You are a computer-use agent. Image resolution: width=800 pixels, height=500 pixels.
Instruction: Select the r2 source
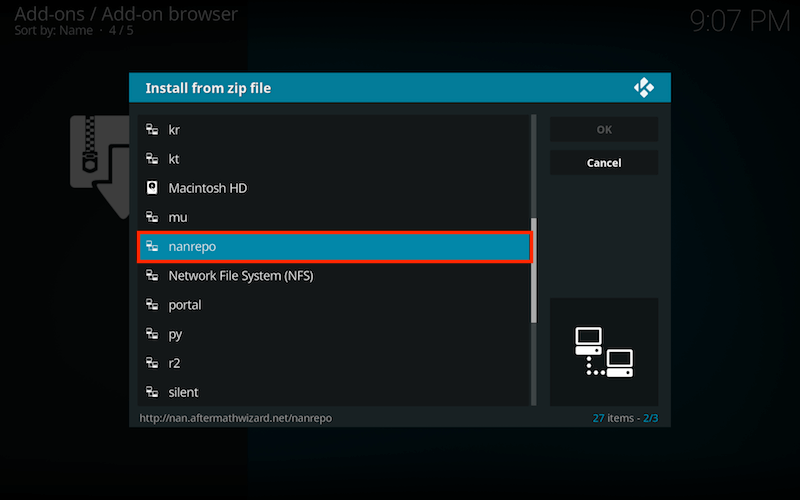pos(335,363)
